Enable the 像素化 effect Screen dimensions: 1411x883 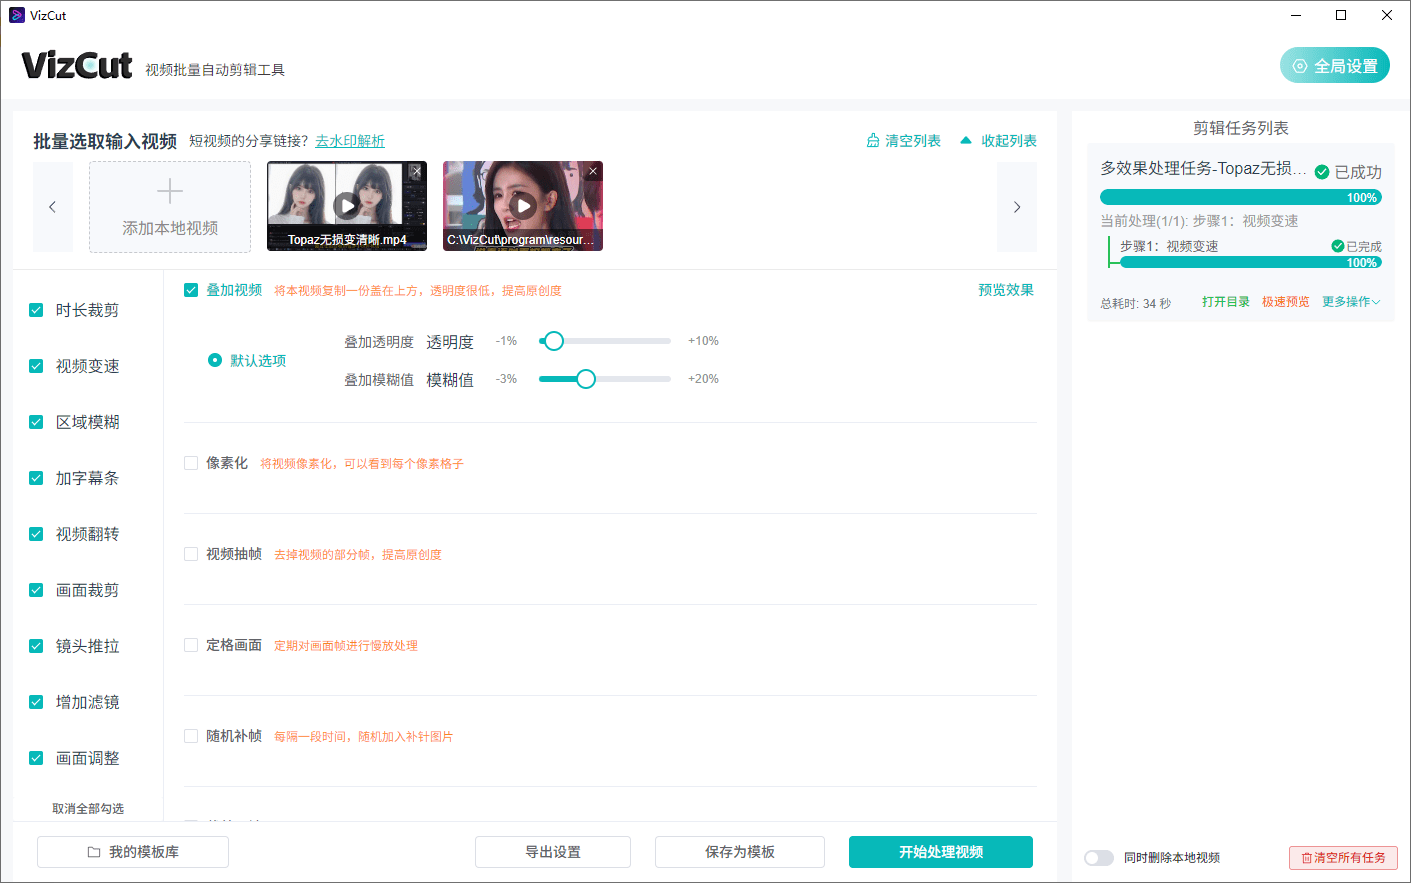[x=190, y=462]
